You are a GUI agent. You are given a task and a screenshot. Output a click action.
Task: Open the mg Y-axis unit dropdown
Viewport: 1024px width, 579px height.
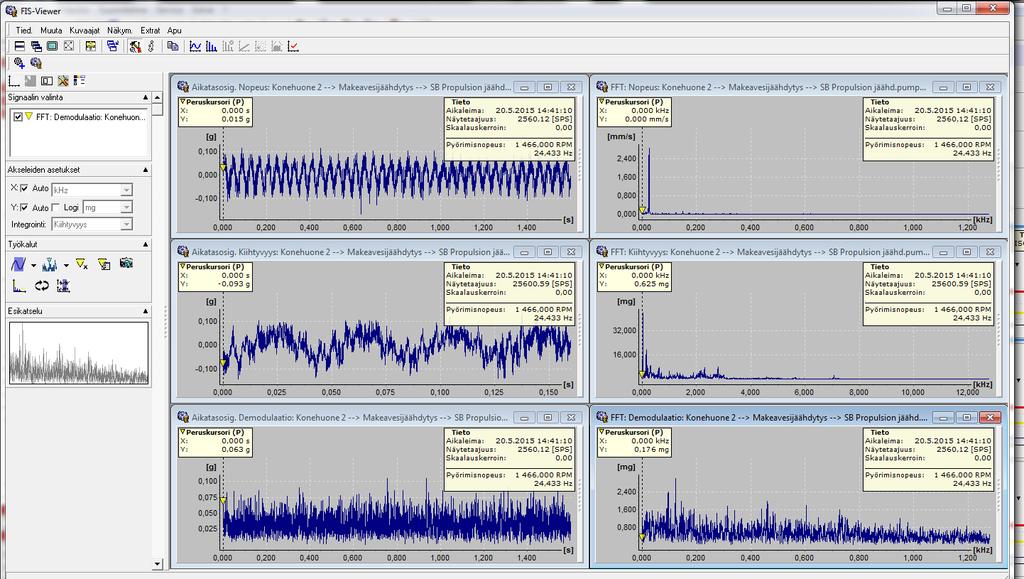126,208
